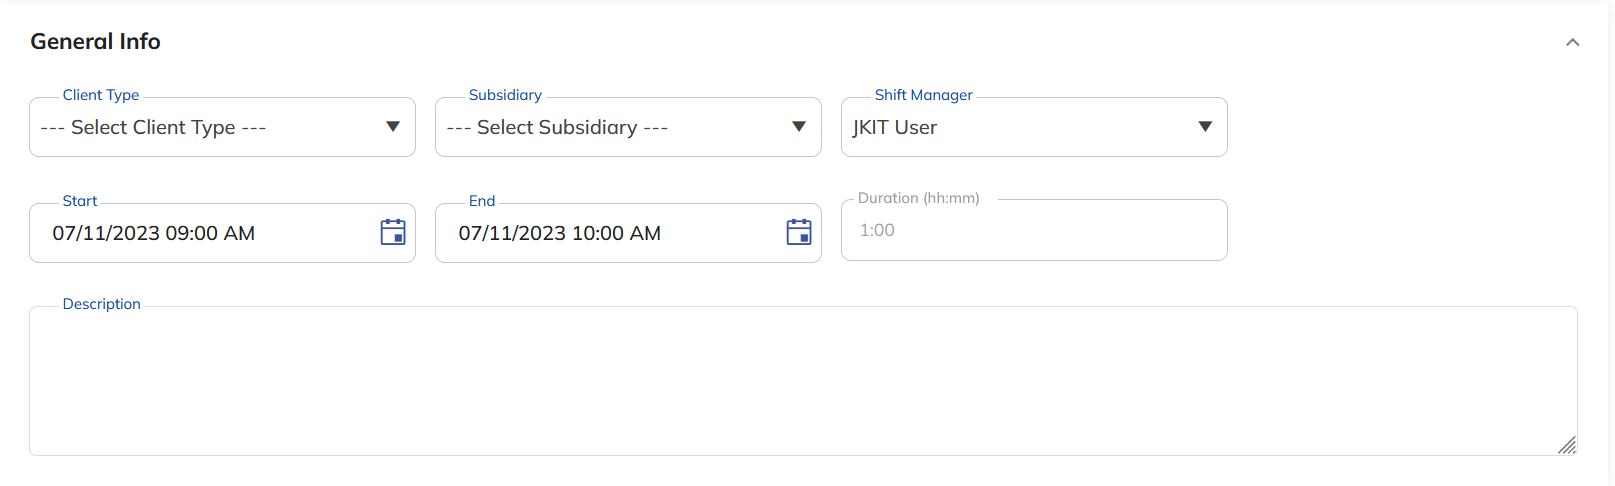Open the End date calendar picker icon
Image resolution: width=1615 pixels, height=486 pixels.
coord(799,232)
